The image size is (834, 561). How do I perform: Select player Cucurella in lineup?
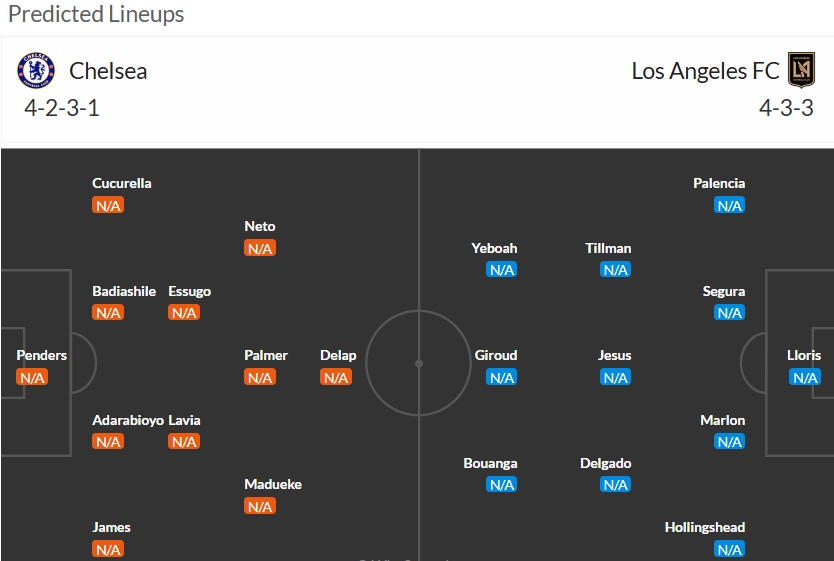tap(122, 183)
